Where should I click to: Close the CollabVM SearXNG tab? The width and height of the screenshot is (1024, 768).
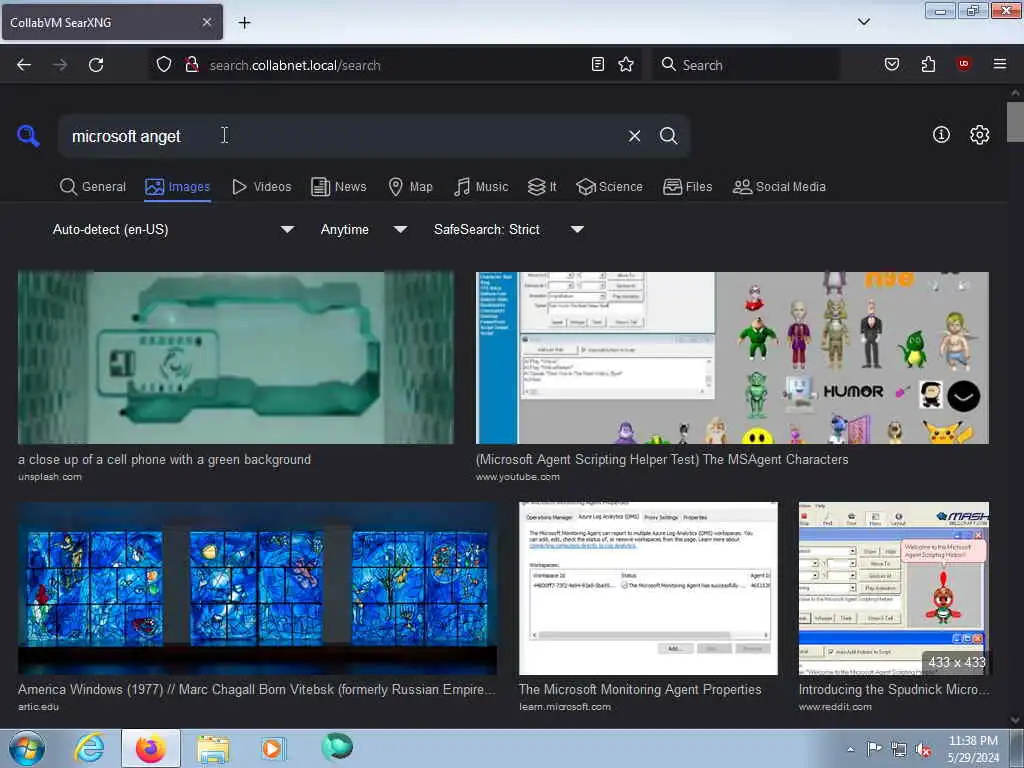coord(206,22)
